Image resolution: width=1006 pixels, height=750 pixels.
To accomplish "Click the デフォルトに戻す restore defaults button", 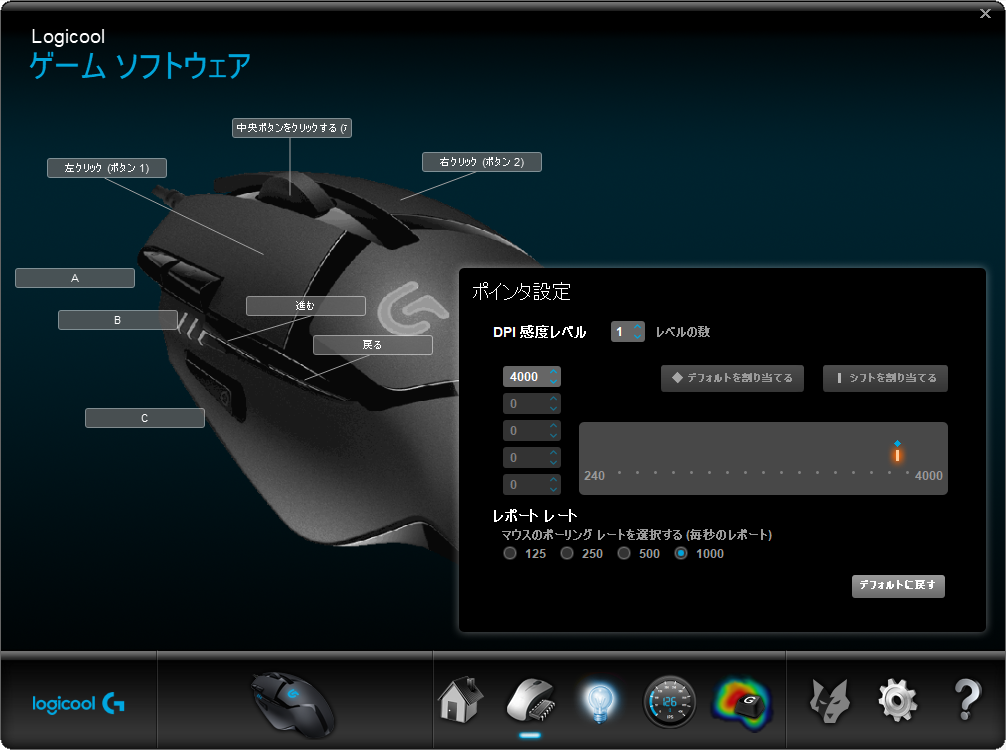I will [x=898, y=586].
